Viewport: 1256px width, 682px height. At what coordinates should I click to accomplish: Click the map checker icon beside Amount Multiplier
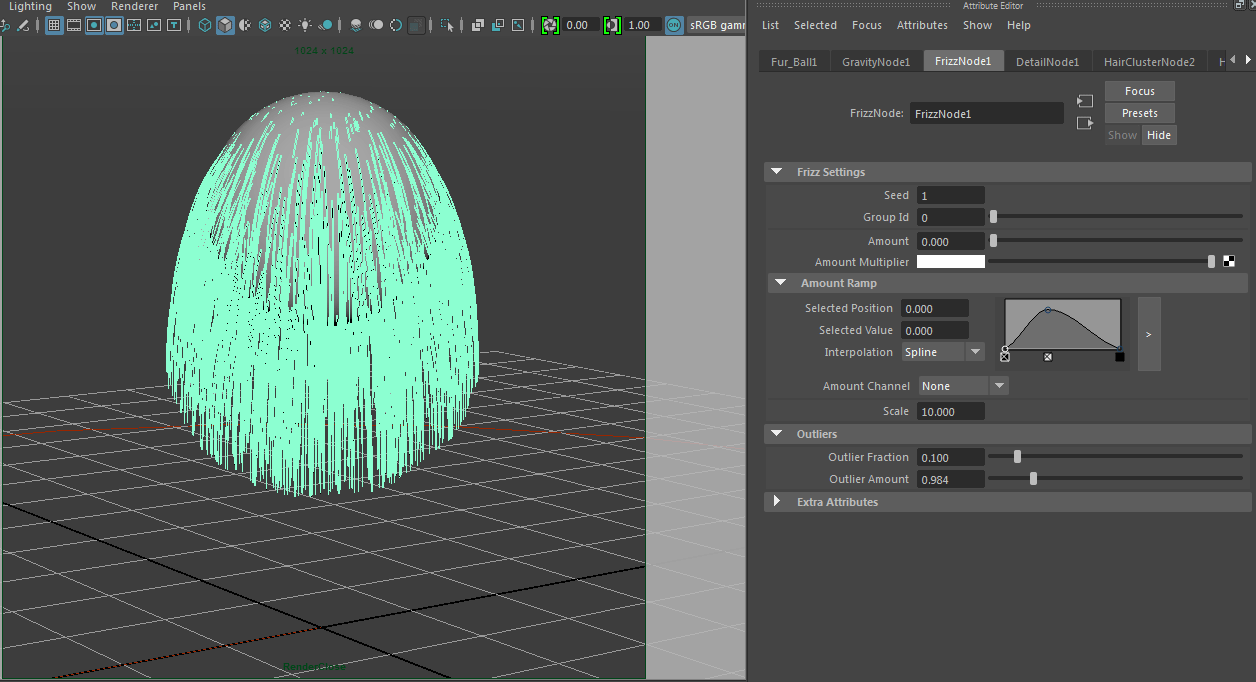(x=1229, y=262)
